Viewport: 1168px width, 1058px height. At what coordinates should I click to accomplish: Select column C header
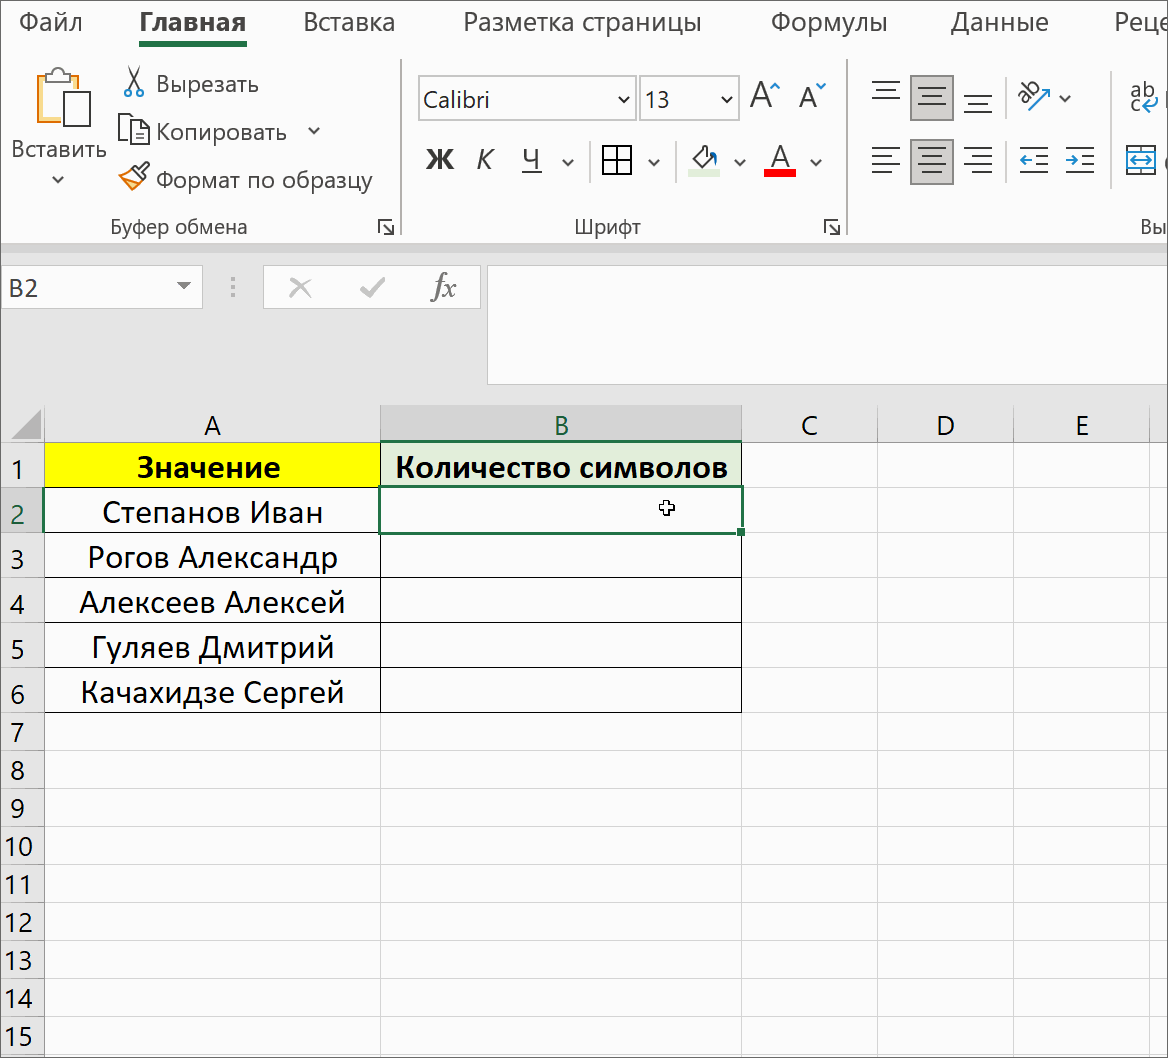(810, 425)
